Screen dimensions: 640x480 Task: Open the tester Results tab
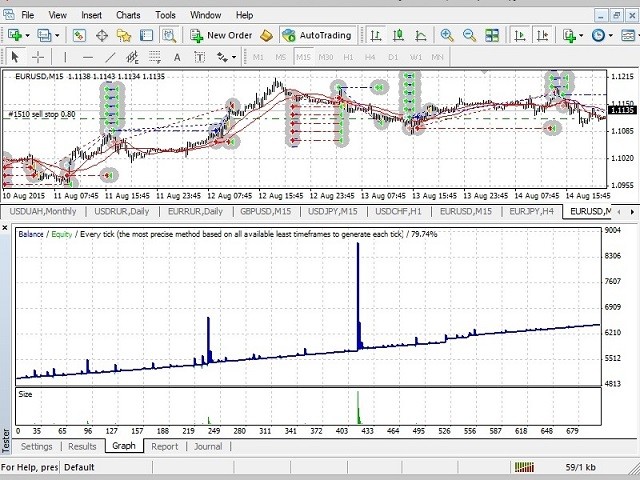click(x=82, y=447)
